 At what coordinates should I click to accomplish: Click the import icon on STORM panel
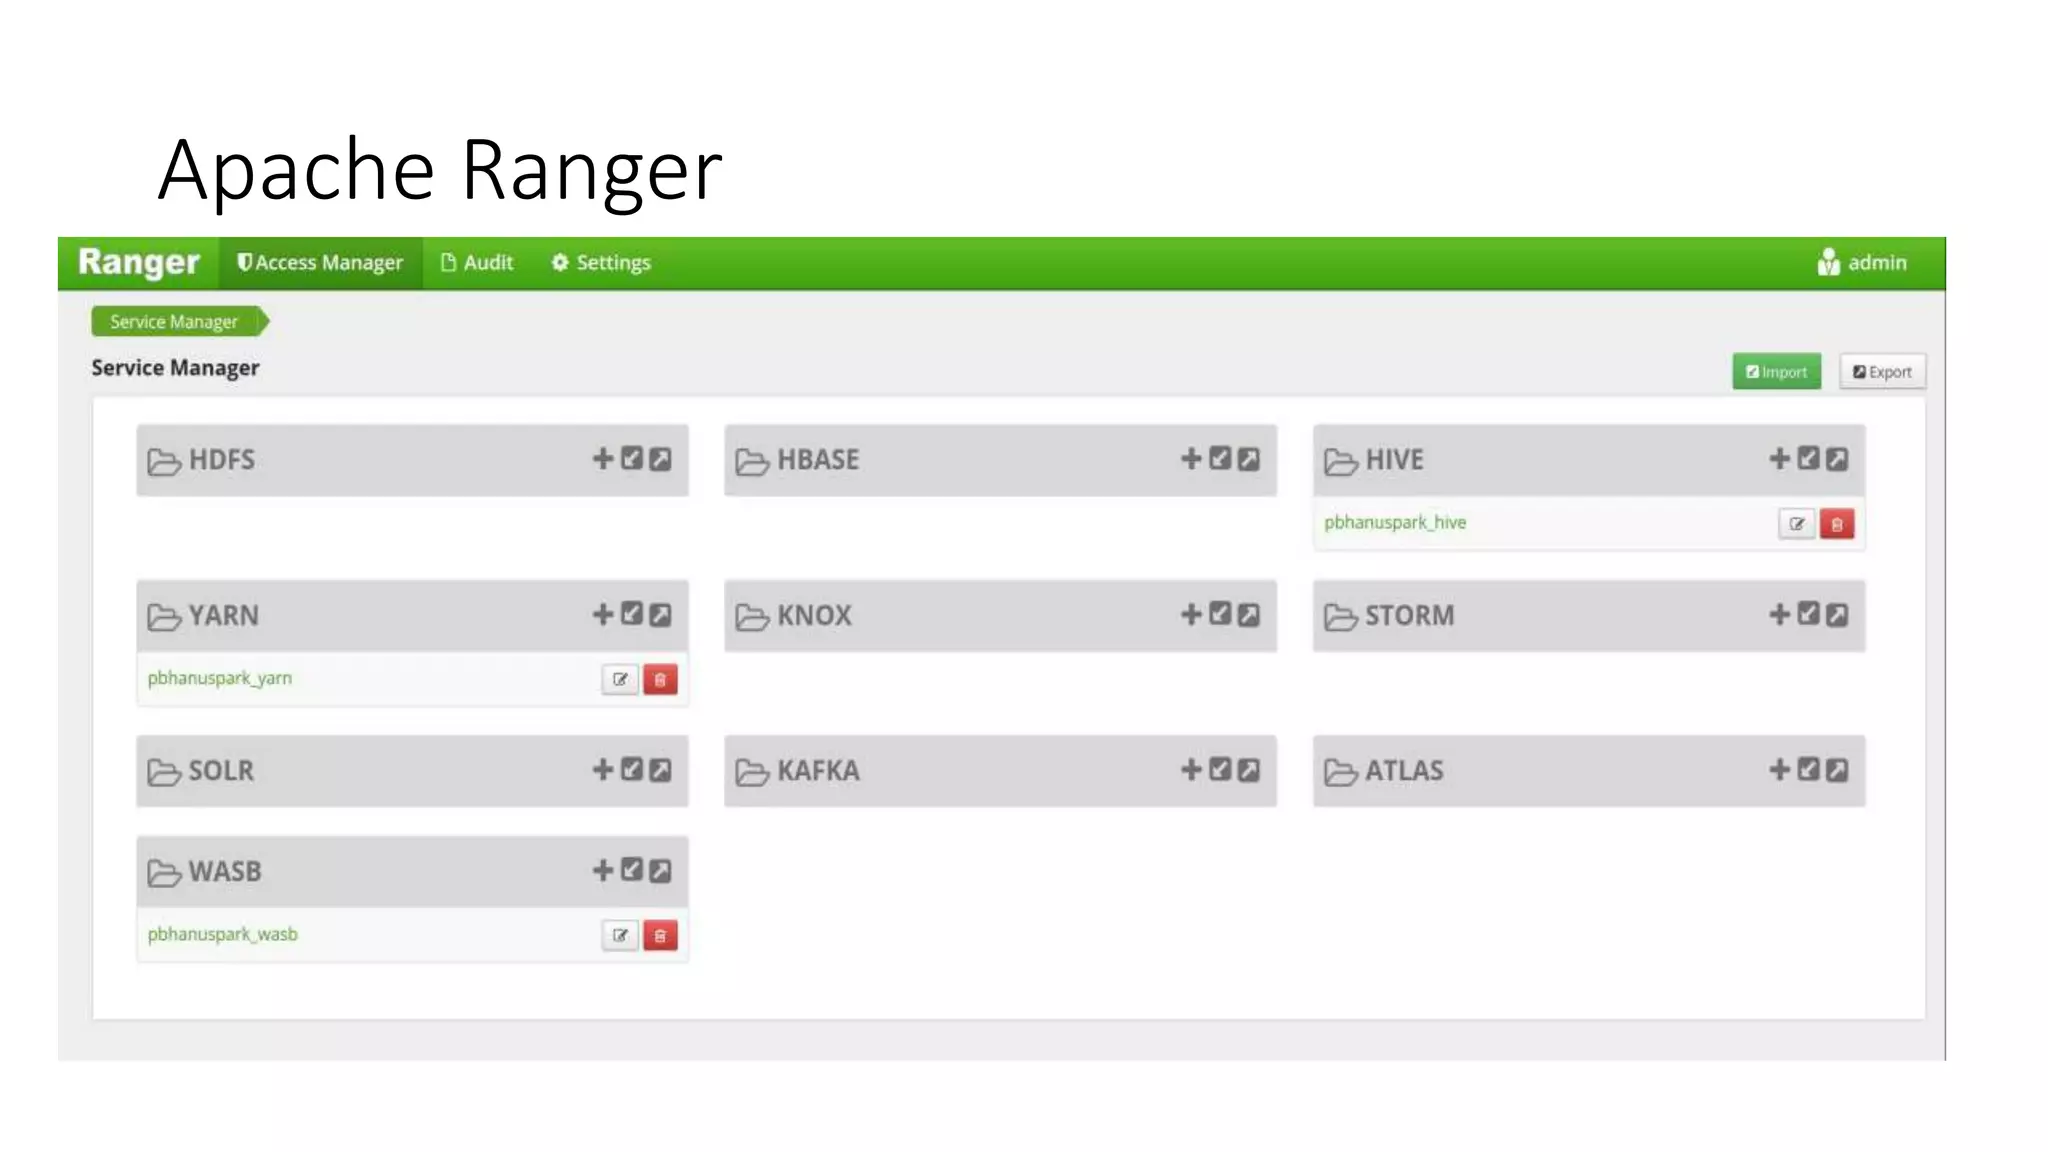pyautogui.click(x=1808, y=614)
